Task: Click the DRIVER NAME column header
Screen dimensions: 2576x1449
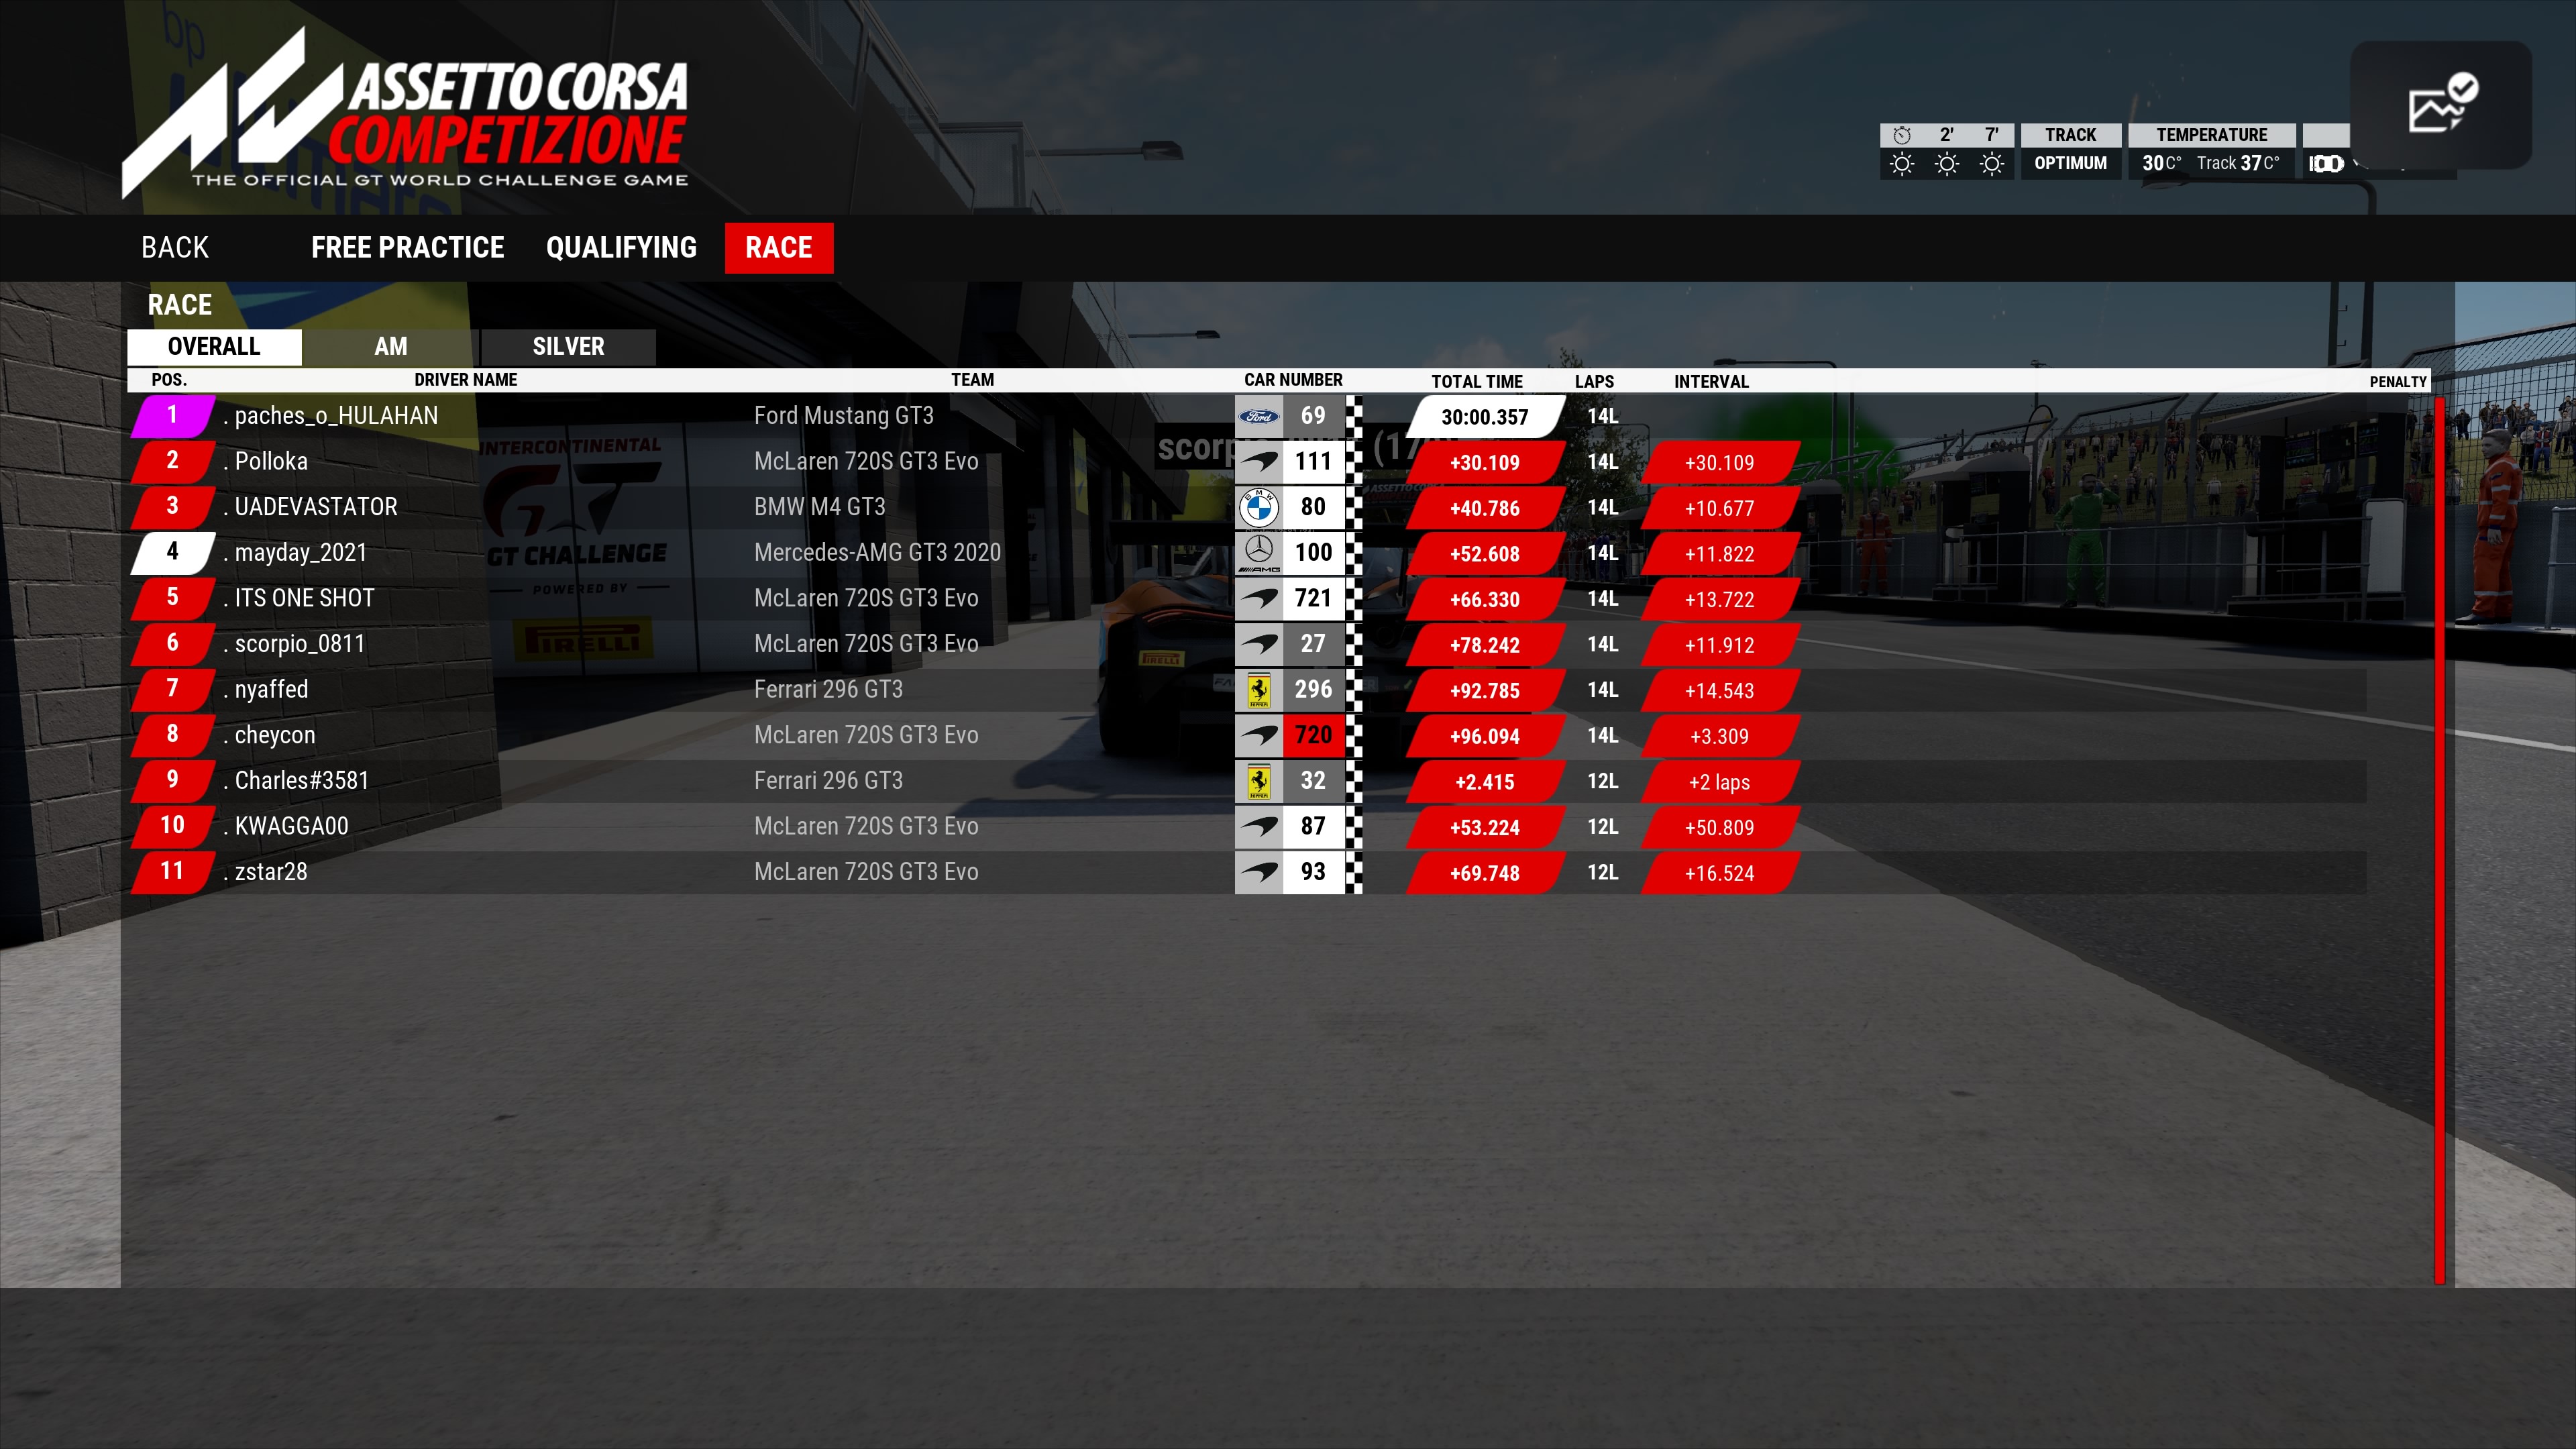Action: (466, 380)
